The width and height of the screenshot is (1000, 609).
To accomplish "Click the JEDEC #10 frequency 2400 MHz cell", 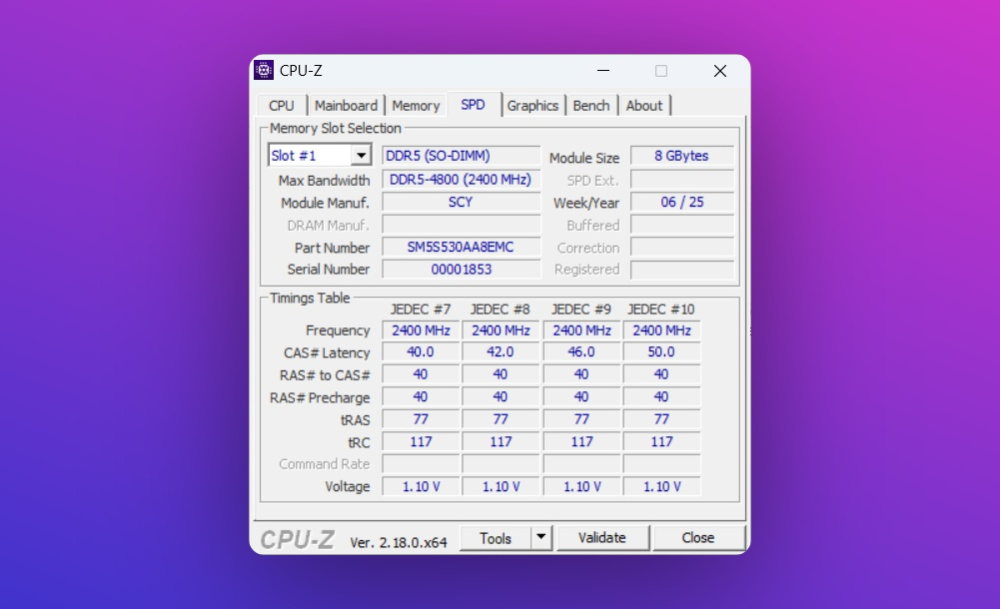I will 661,330.
